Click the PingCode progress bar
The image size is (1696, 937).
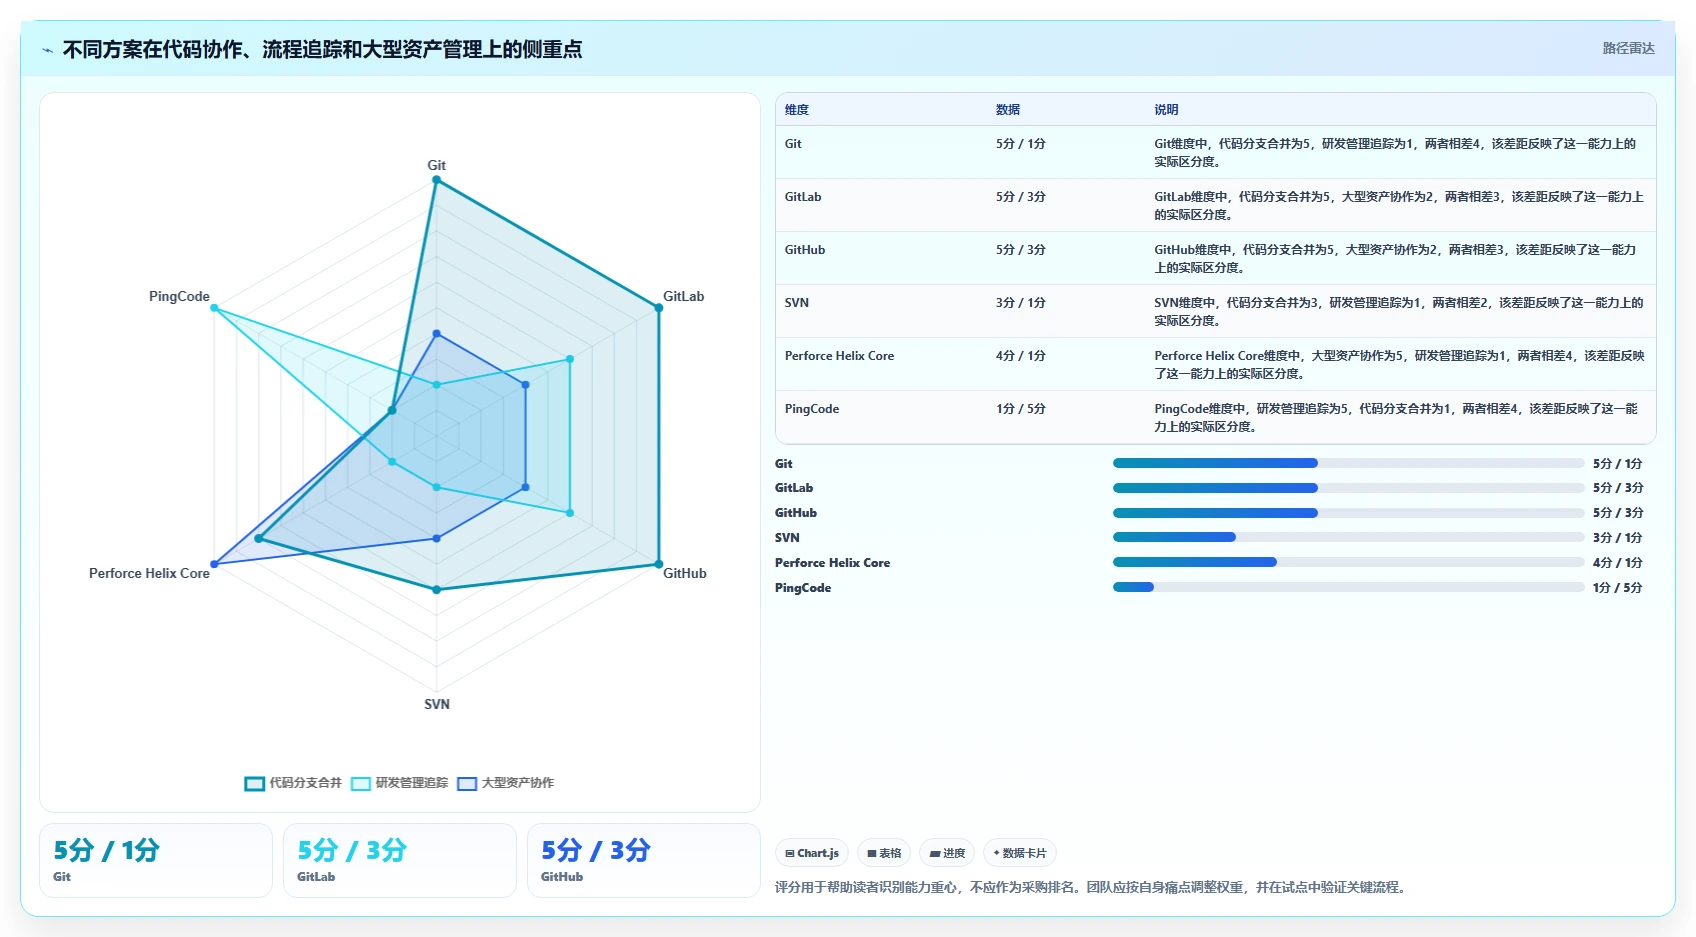(1349, 587)
